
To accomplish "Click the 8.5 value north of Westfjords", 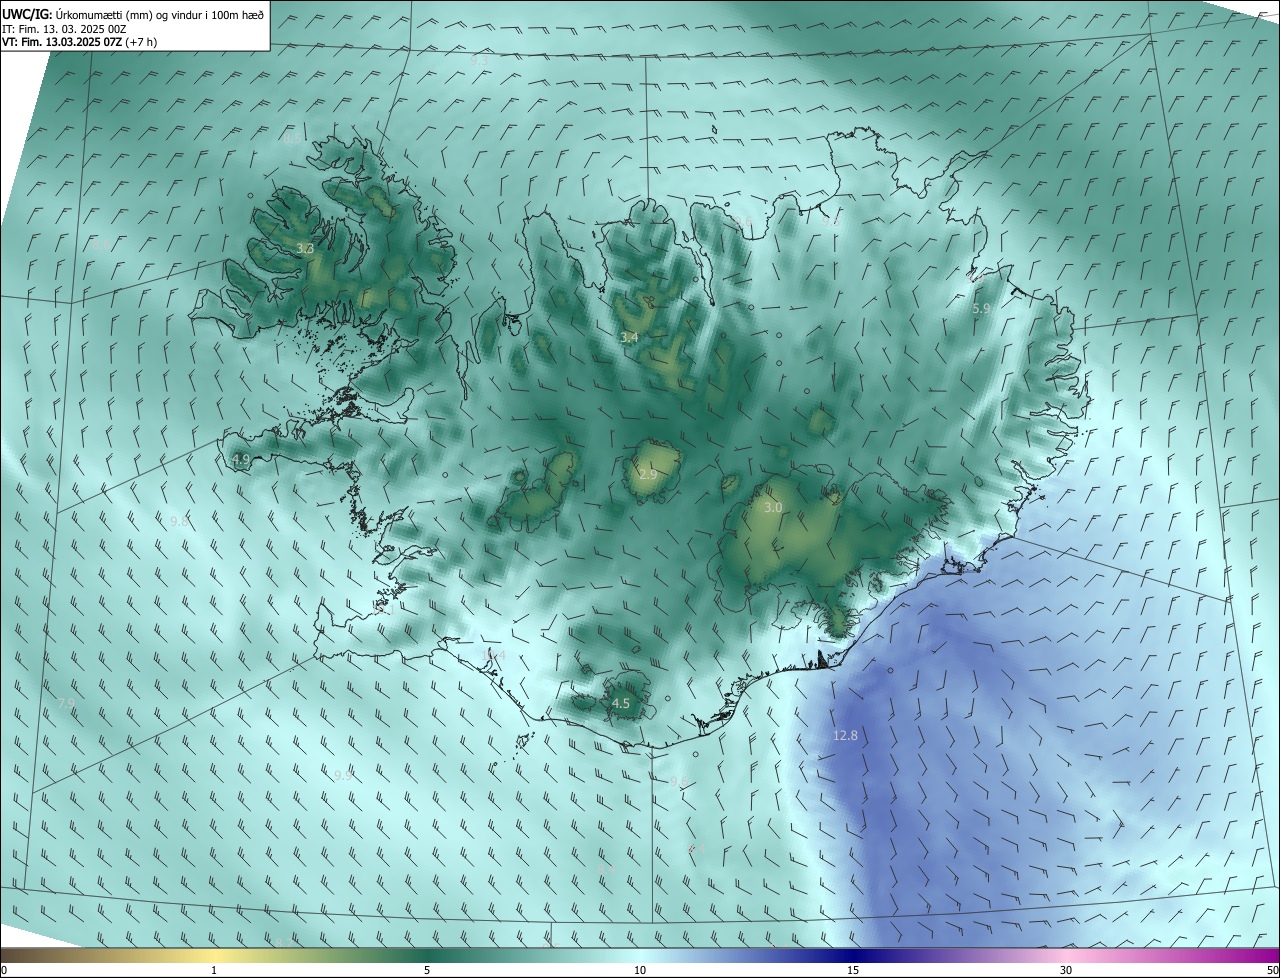I will click(x=292, y=139).
